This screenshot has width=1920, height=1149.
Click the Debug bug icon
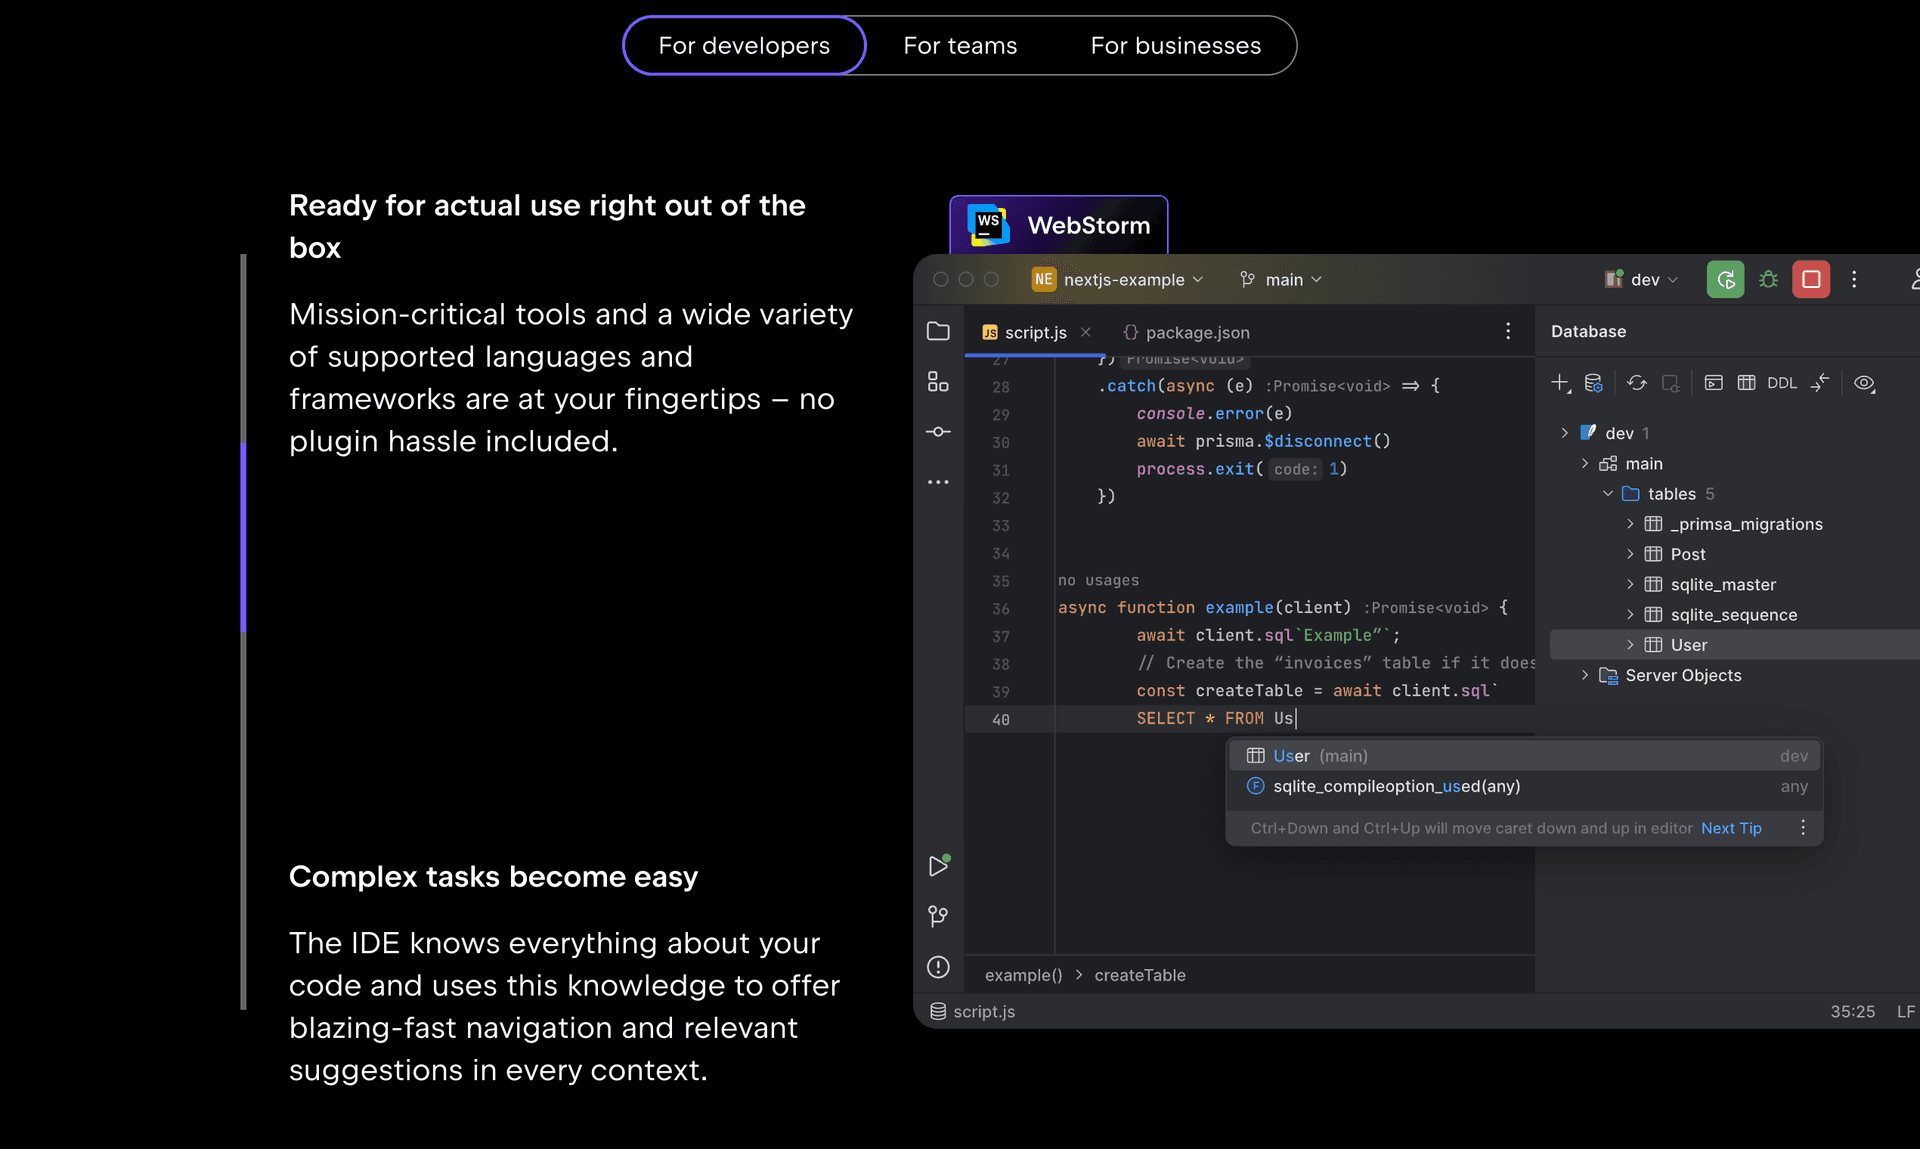[1768, 280]
